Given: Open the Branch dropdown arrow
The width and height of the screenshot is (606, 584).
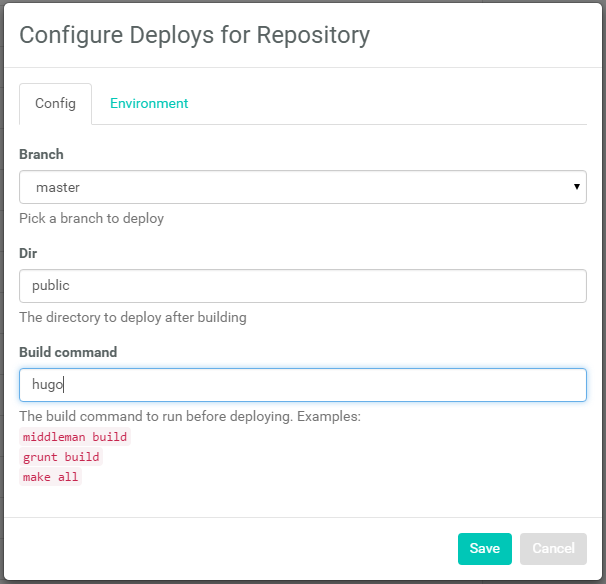Looking at the screenshot, I should coord(577,187).
